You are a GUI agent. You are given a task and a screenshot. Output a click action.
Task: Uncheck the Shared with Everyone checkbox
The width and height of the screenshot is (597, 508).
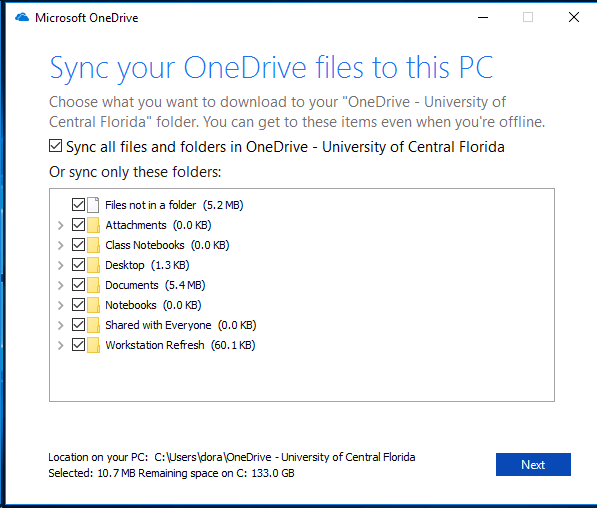[x=78, y=324]
